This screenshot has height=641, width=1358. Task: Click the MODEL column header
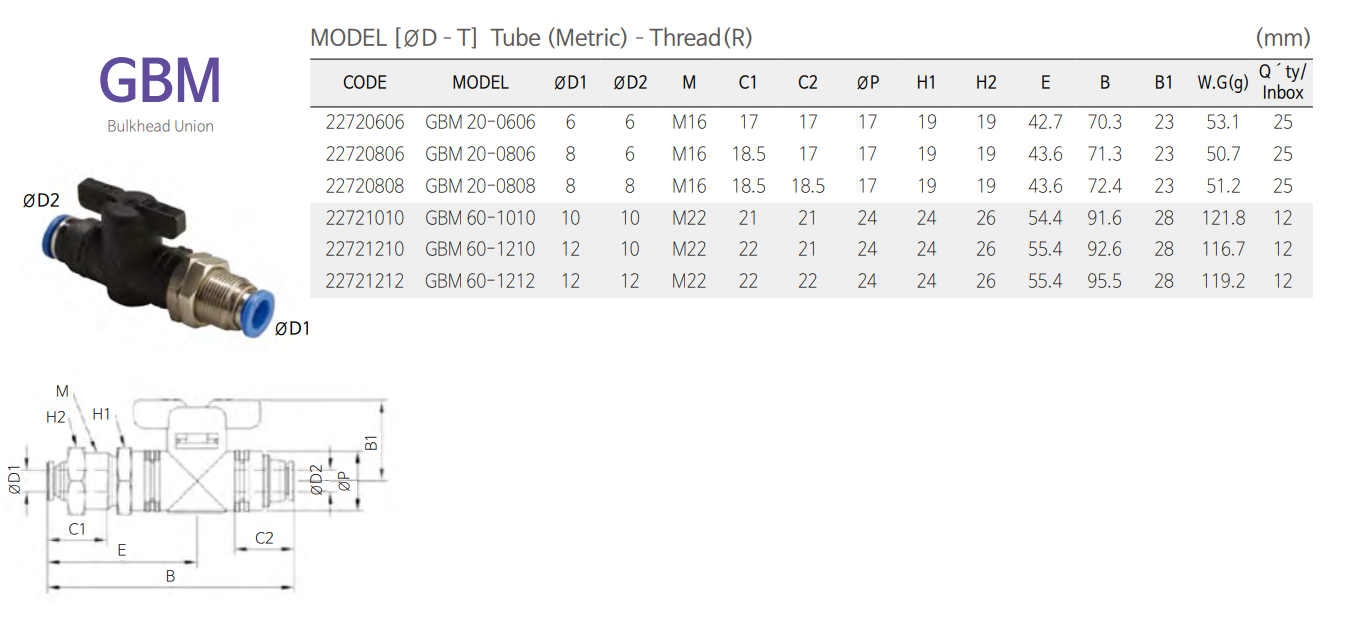(x=480, y=83)
